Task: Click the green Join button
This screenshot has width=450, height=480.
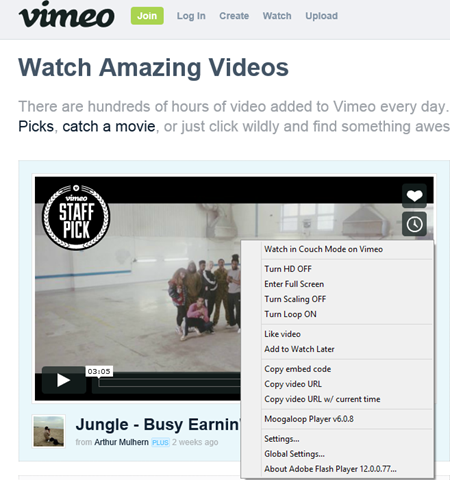Action: [x=147, y=16]
